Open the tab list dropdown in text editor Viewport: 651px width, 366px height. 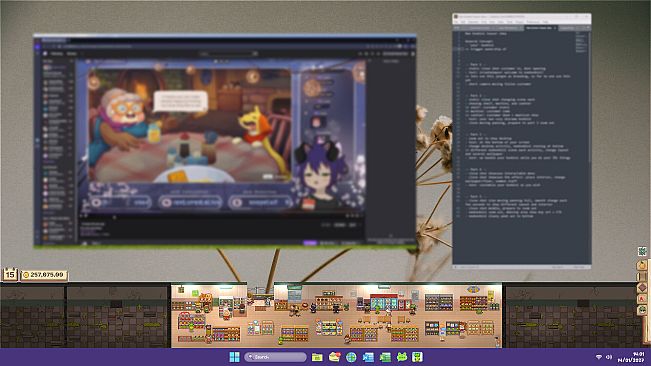[588, 27]
